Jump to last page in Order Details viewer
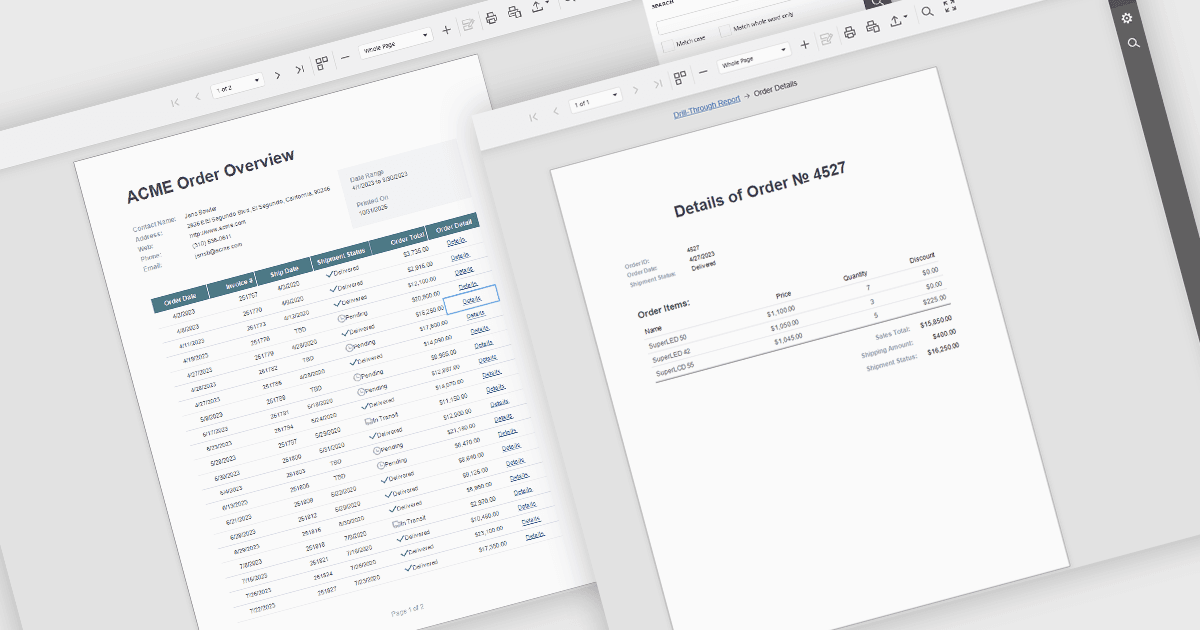Image resolution: width=1200 pixels, height=630 pixels. tap(657, 83)
